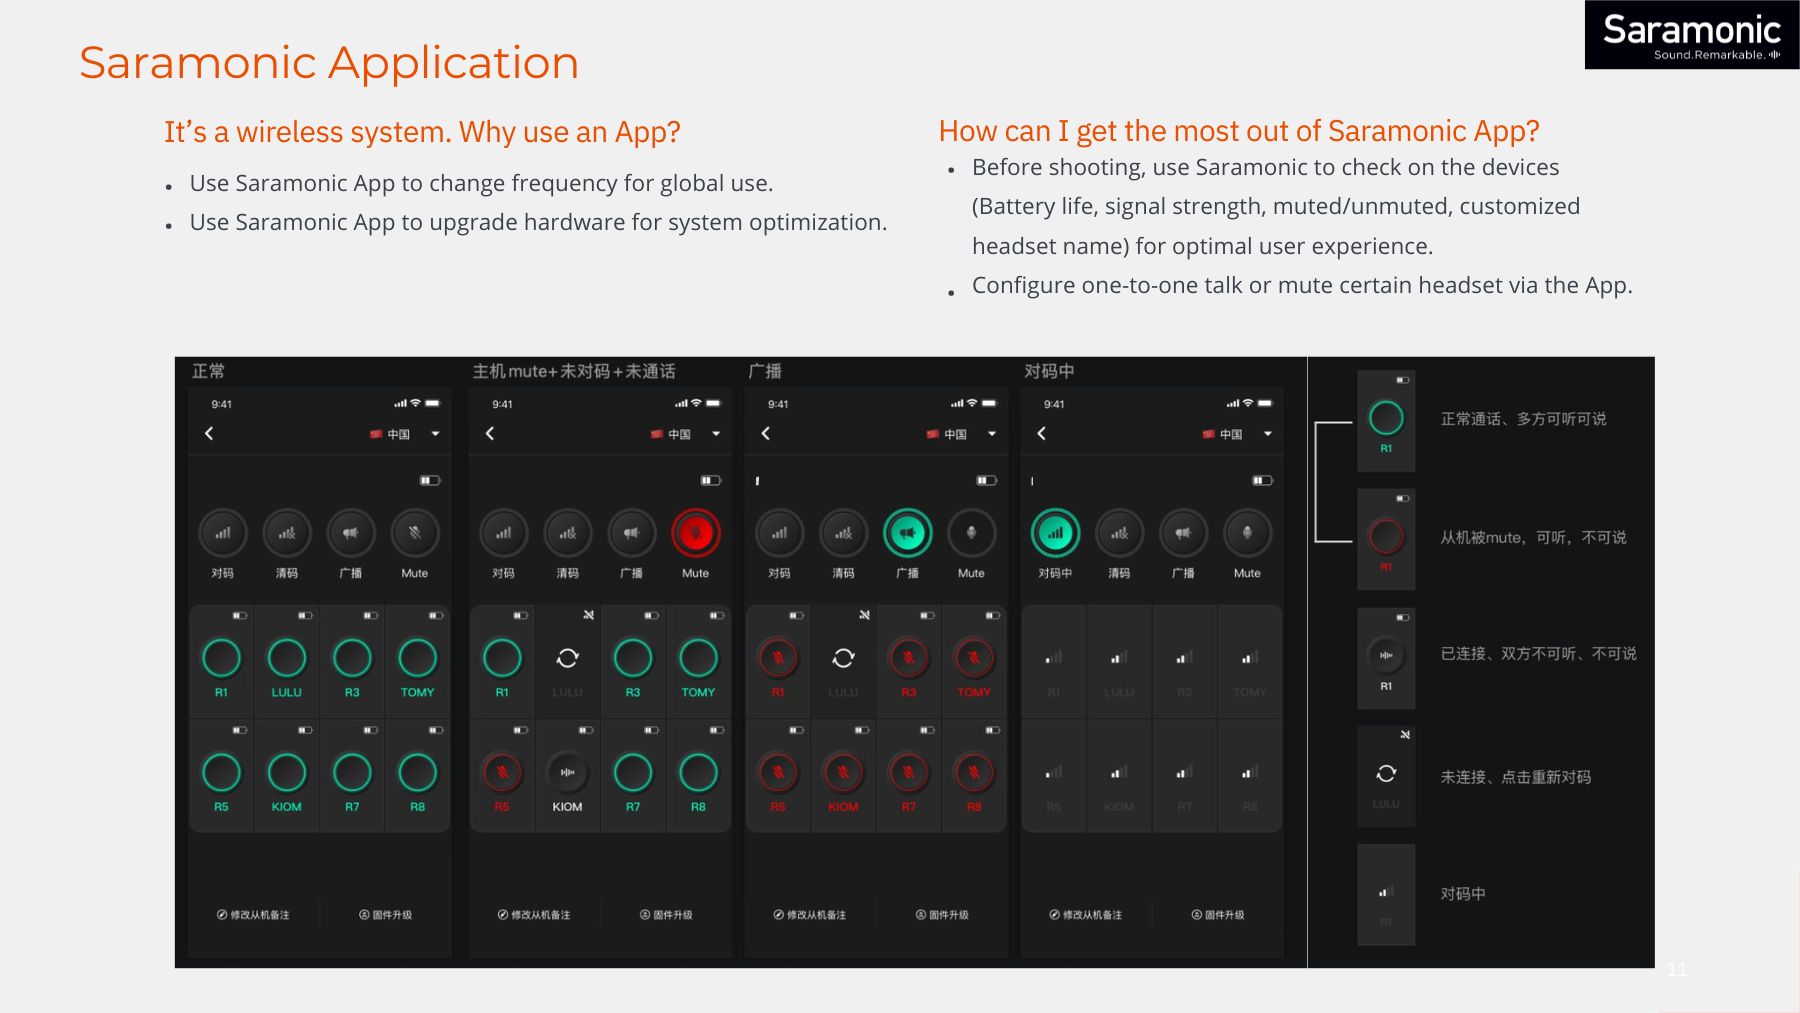The height and width of the screenshot is (1013, 1800).
Task: Open 中国 region dropdown in 主机mute screen
Action: pyautogui.click(x=686, y=434)
